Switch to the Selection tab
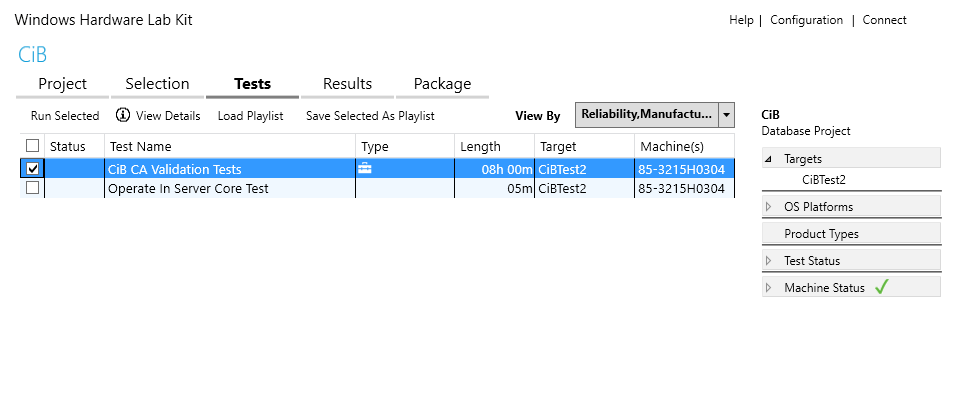The image size is (962, 418). pyautogui.click(x=157, y=84)
